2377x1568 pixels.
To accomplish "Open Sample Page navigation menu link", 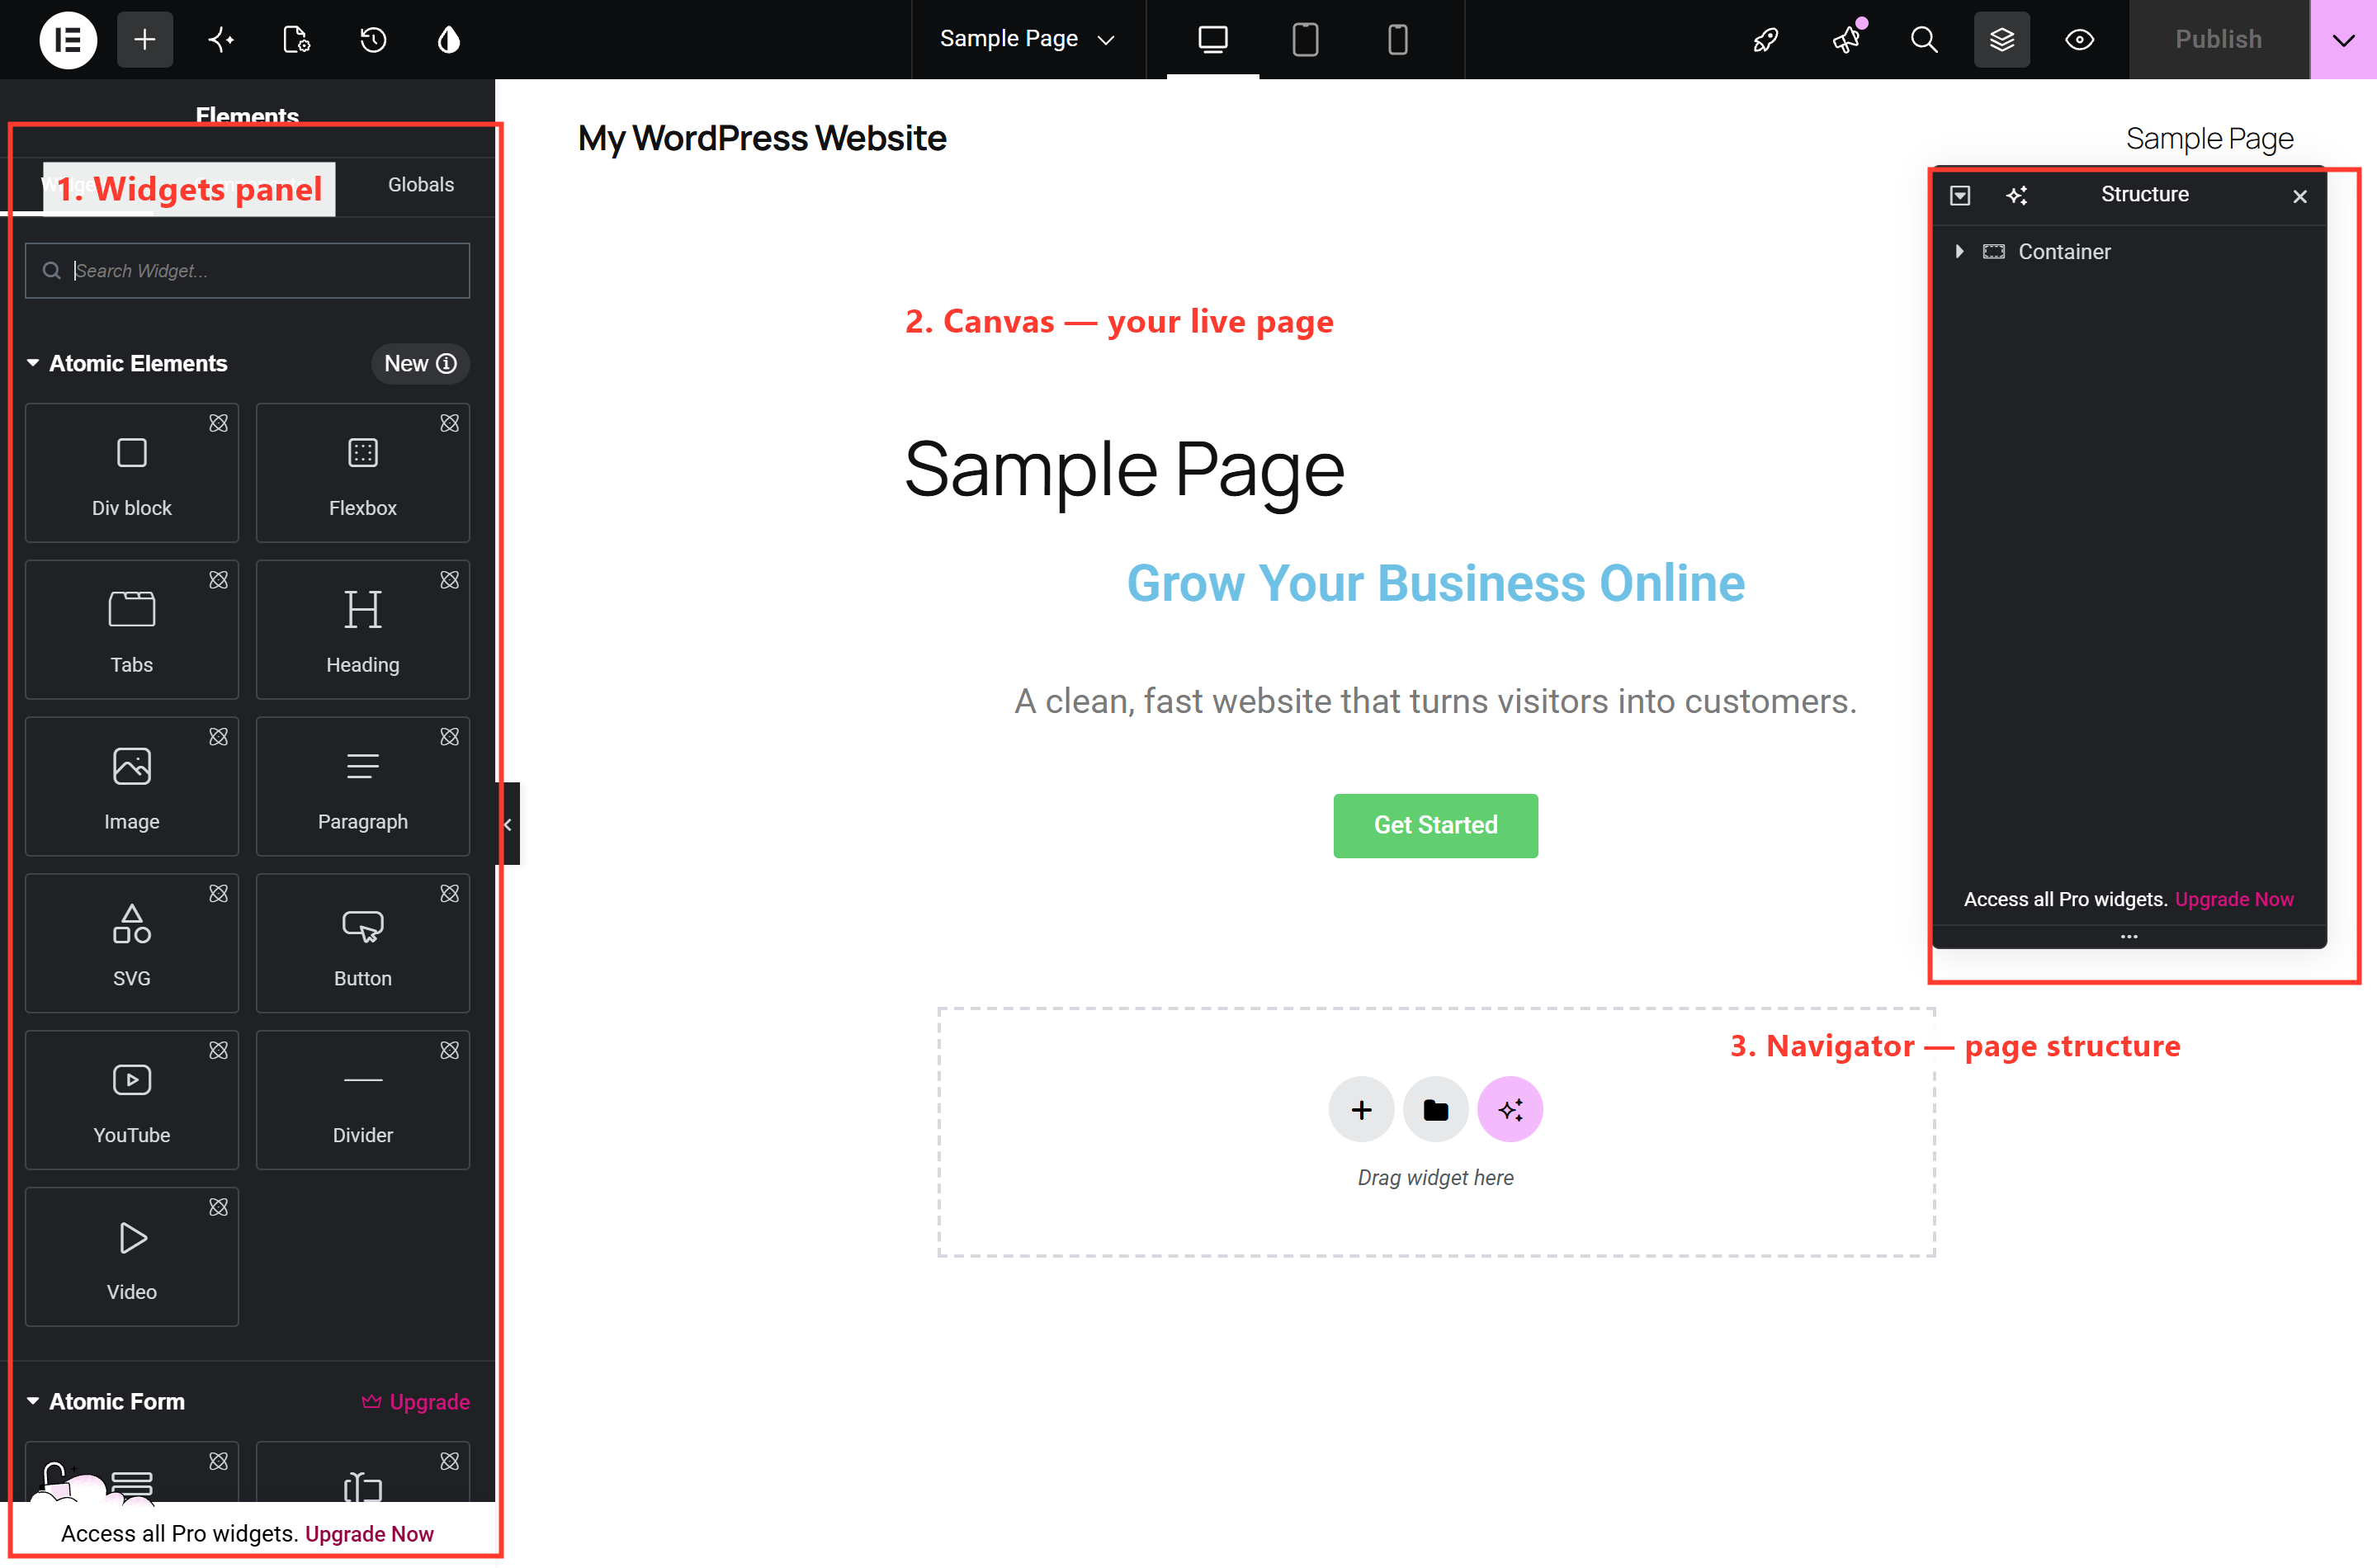I will pos(2209,138).
